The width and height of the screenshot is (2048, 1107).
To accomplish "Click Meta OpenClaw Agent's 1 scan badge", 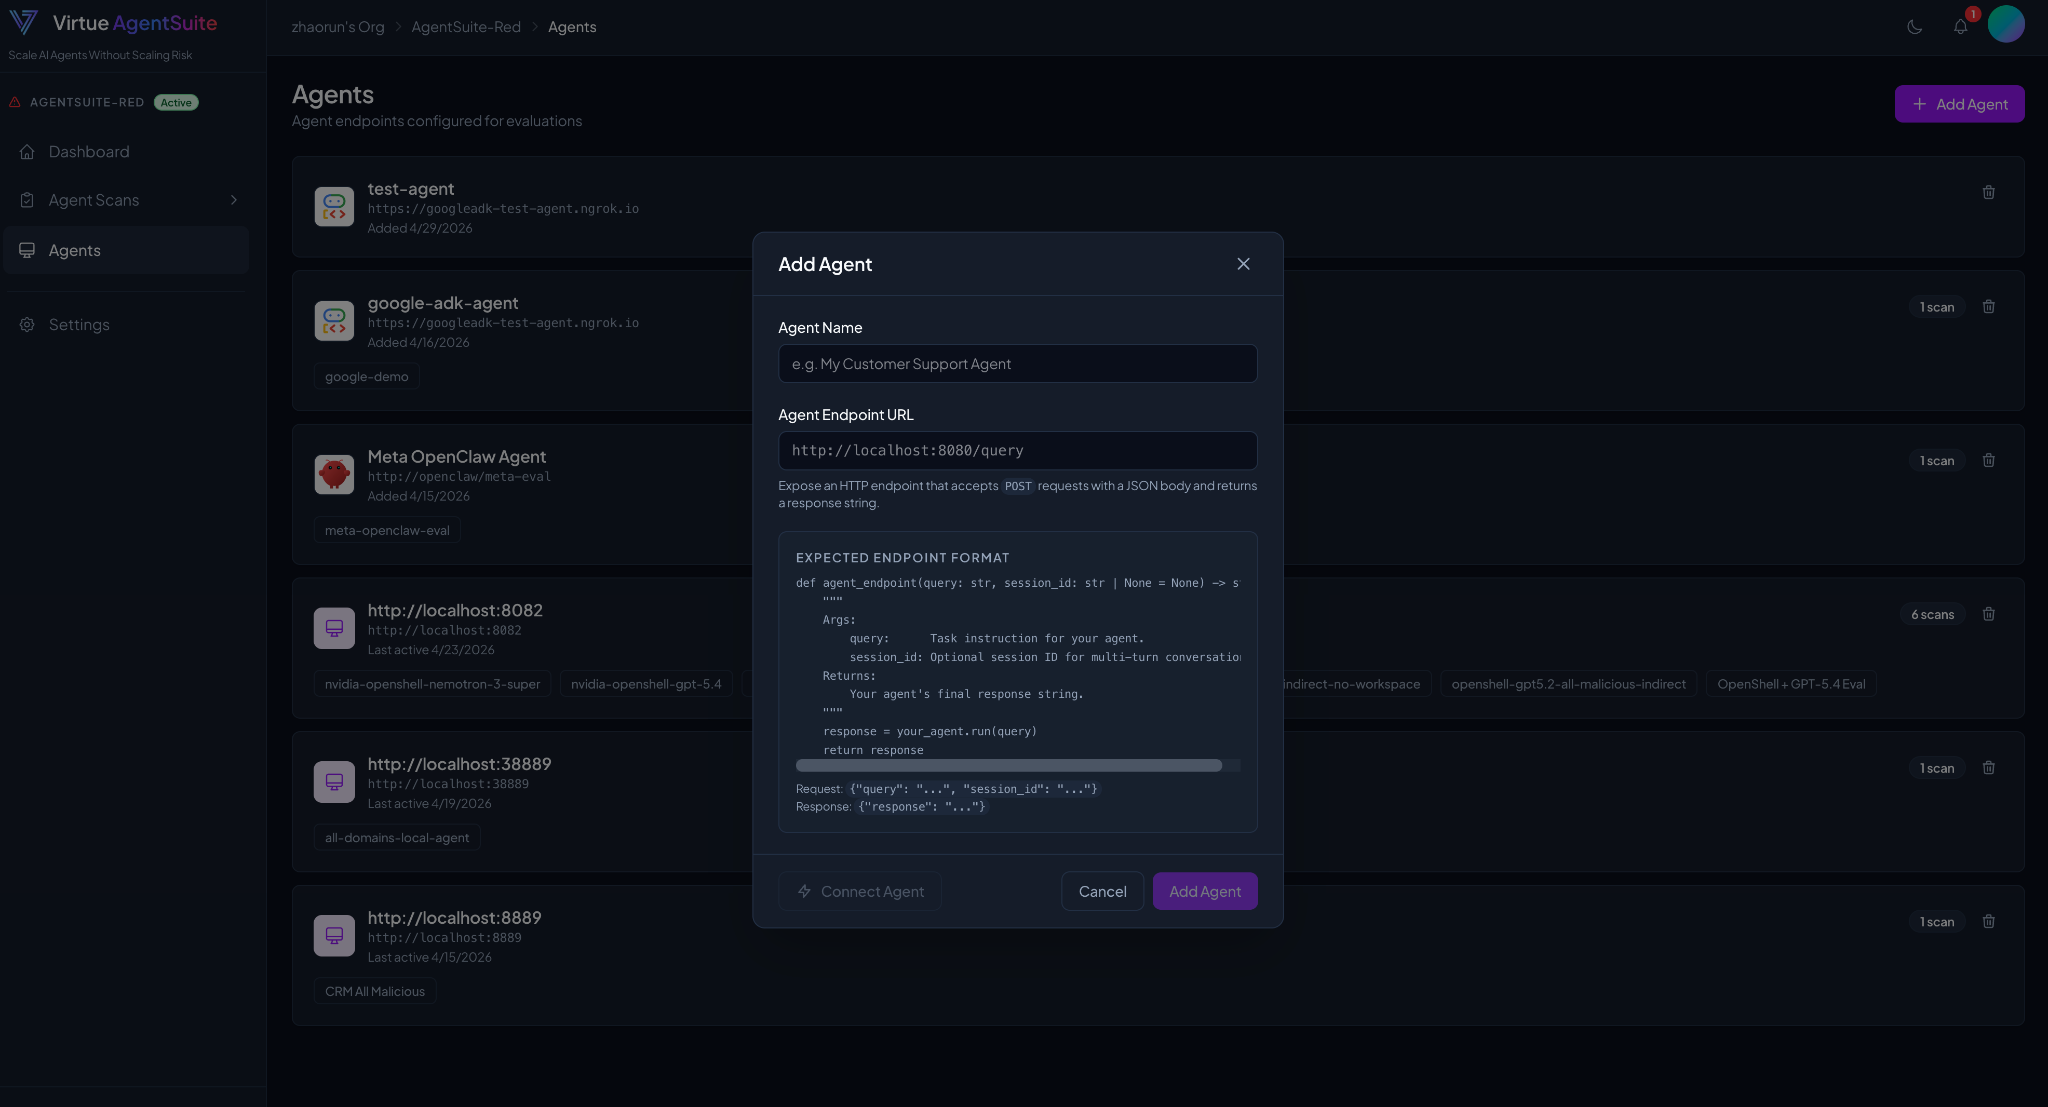I will 1937,461.
